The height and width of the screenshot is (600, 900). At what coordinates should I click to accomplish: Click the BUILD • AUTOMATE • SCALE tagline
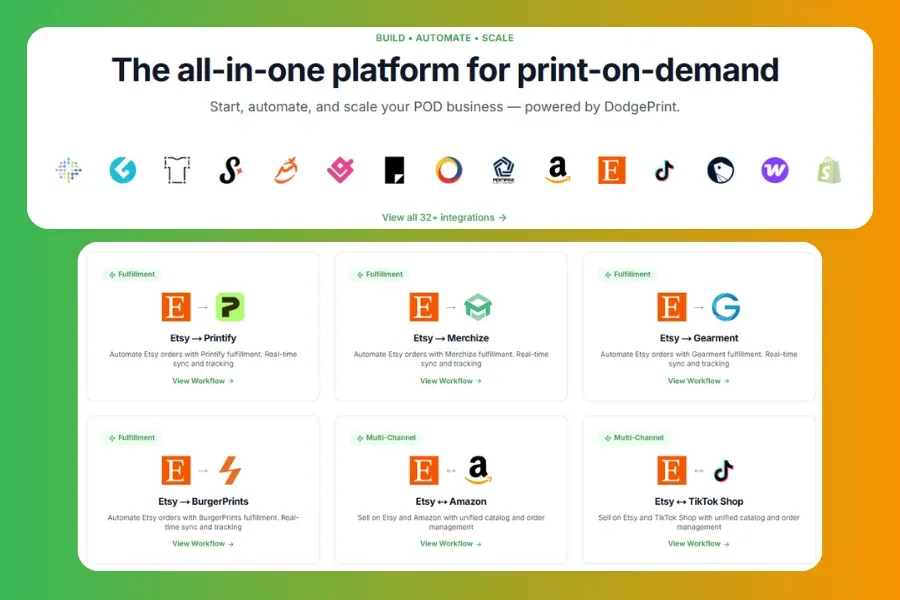[x=445, y=38]
